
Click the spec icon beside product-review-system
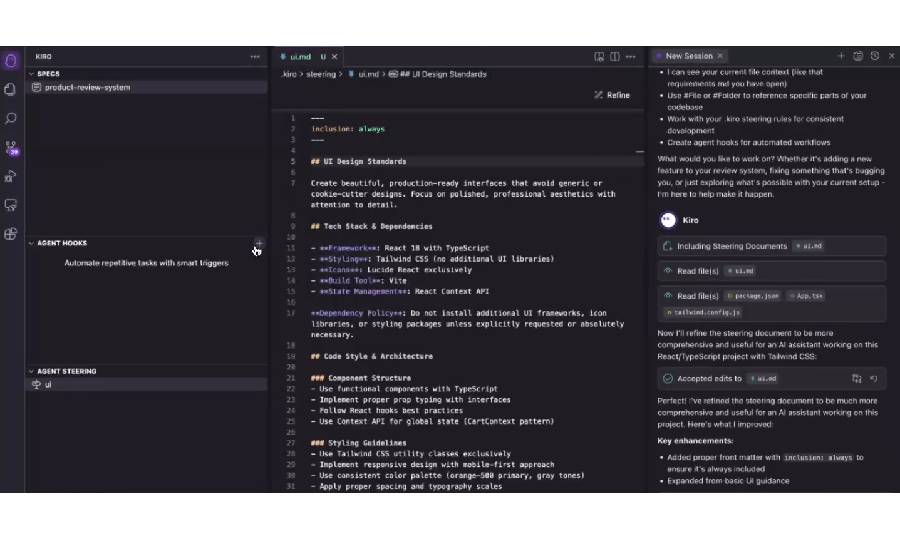click(x=37, y=87)
